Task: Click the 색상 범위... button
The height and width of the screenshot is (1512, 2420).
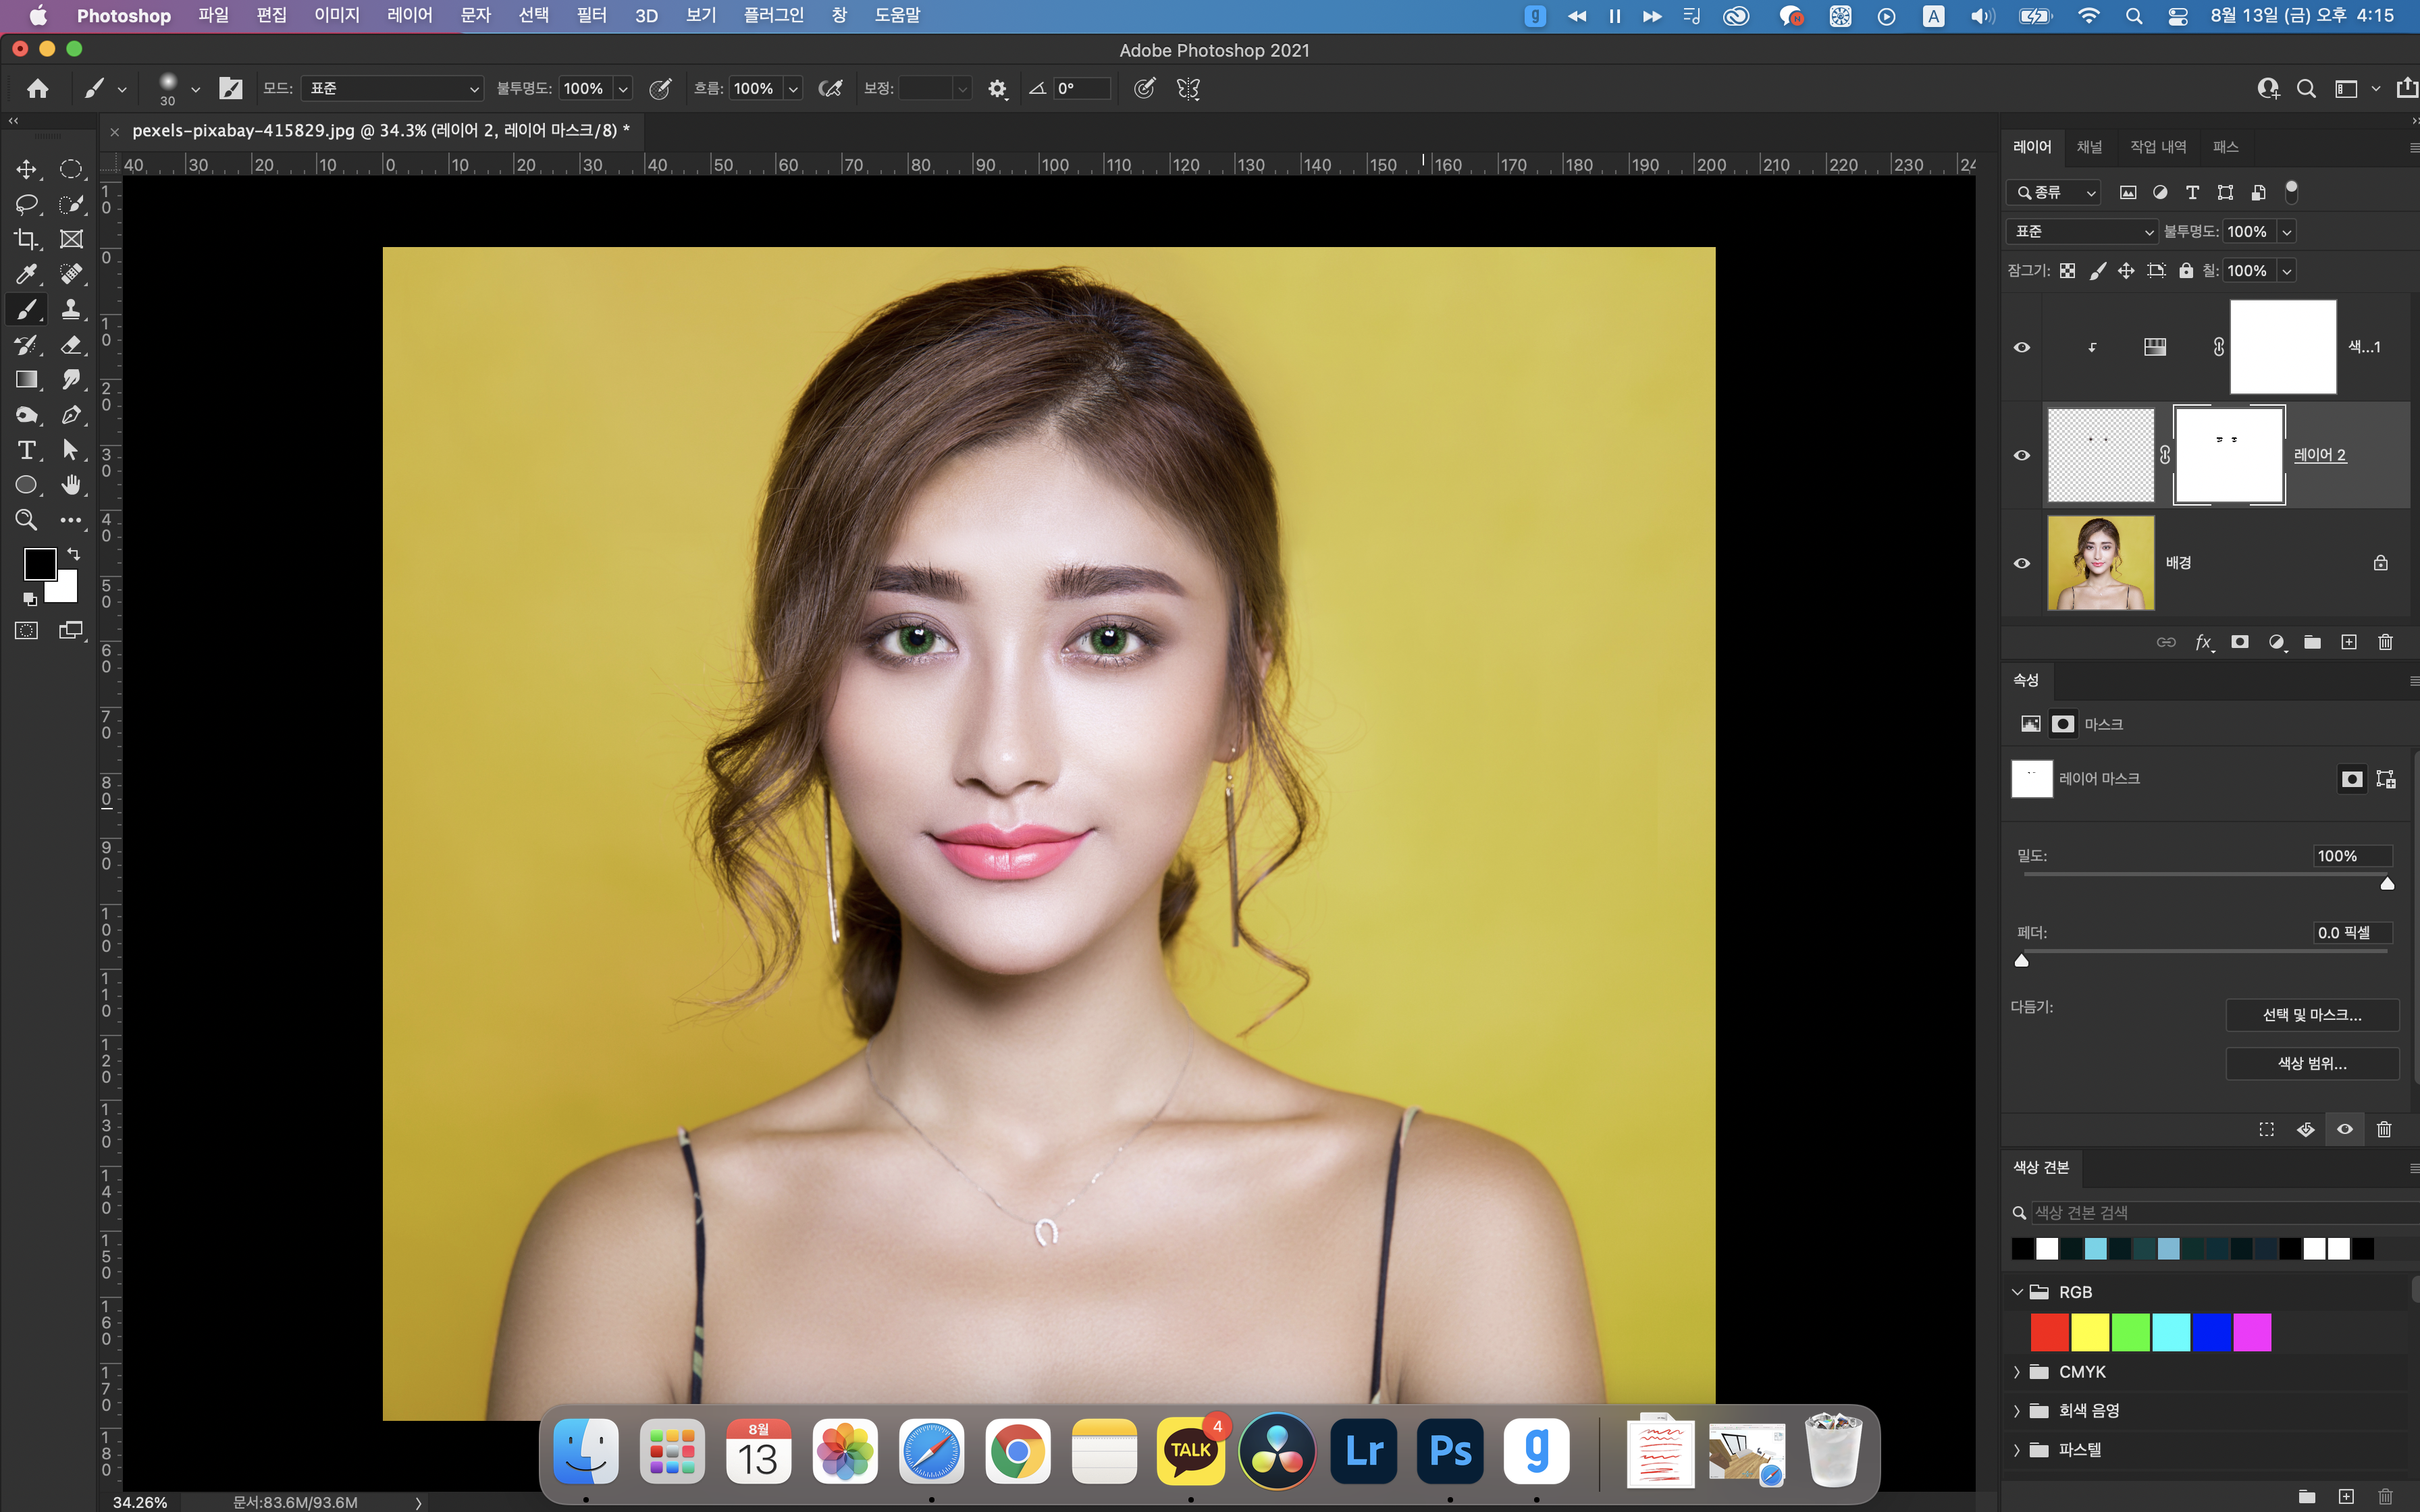Action: pos(2311,1063)
